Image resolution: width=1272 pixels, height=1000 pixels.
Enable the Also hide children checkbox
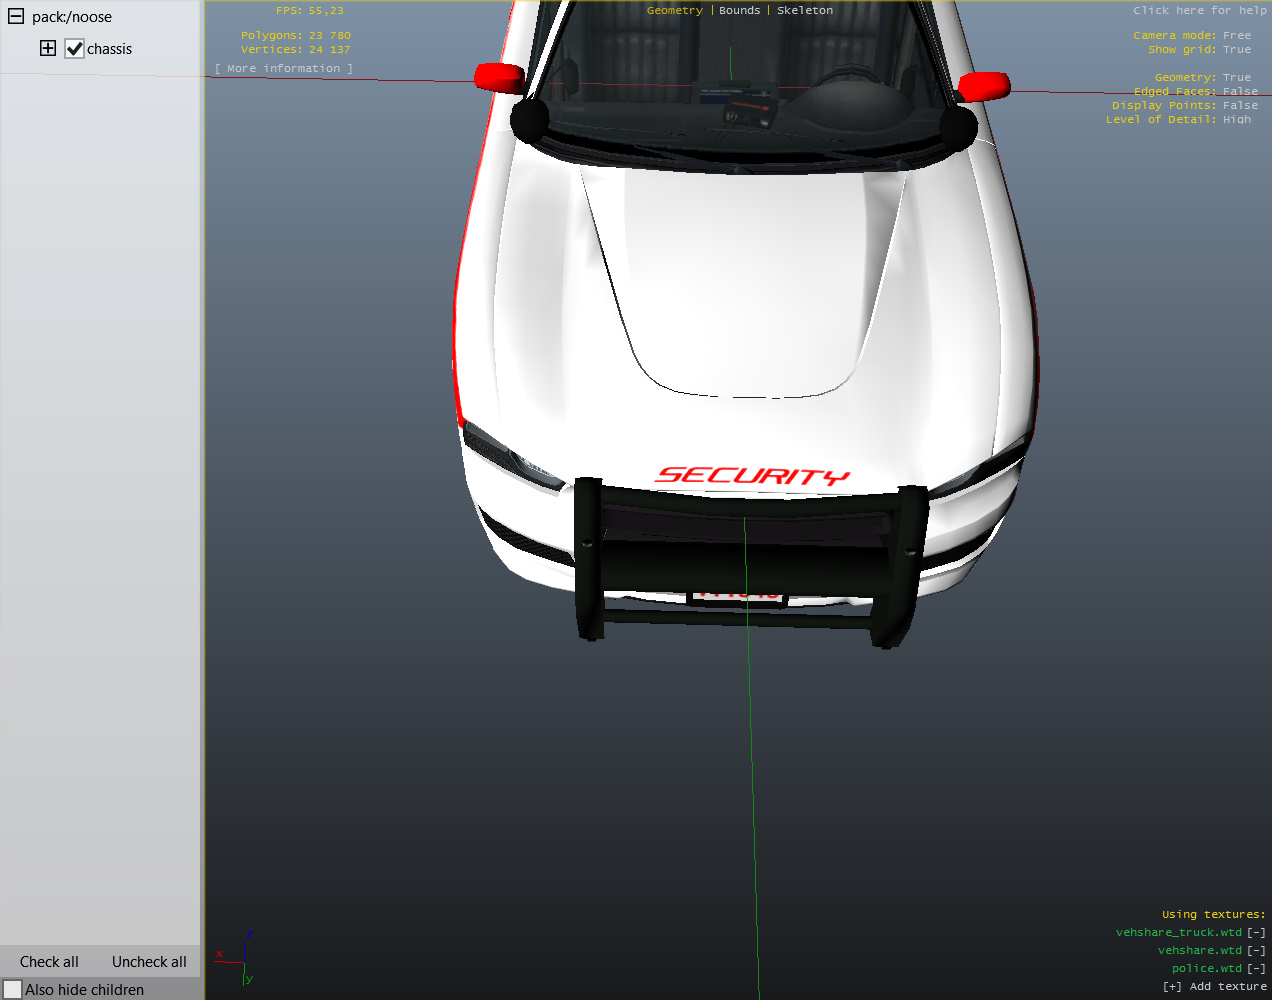point(13,989)
